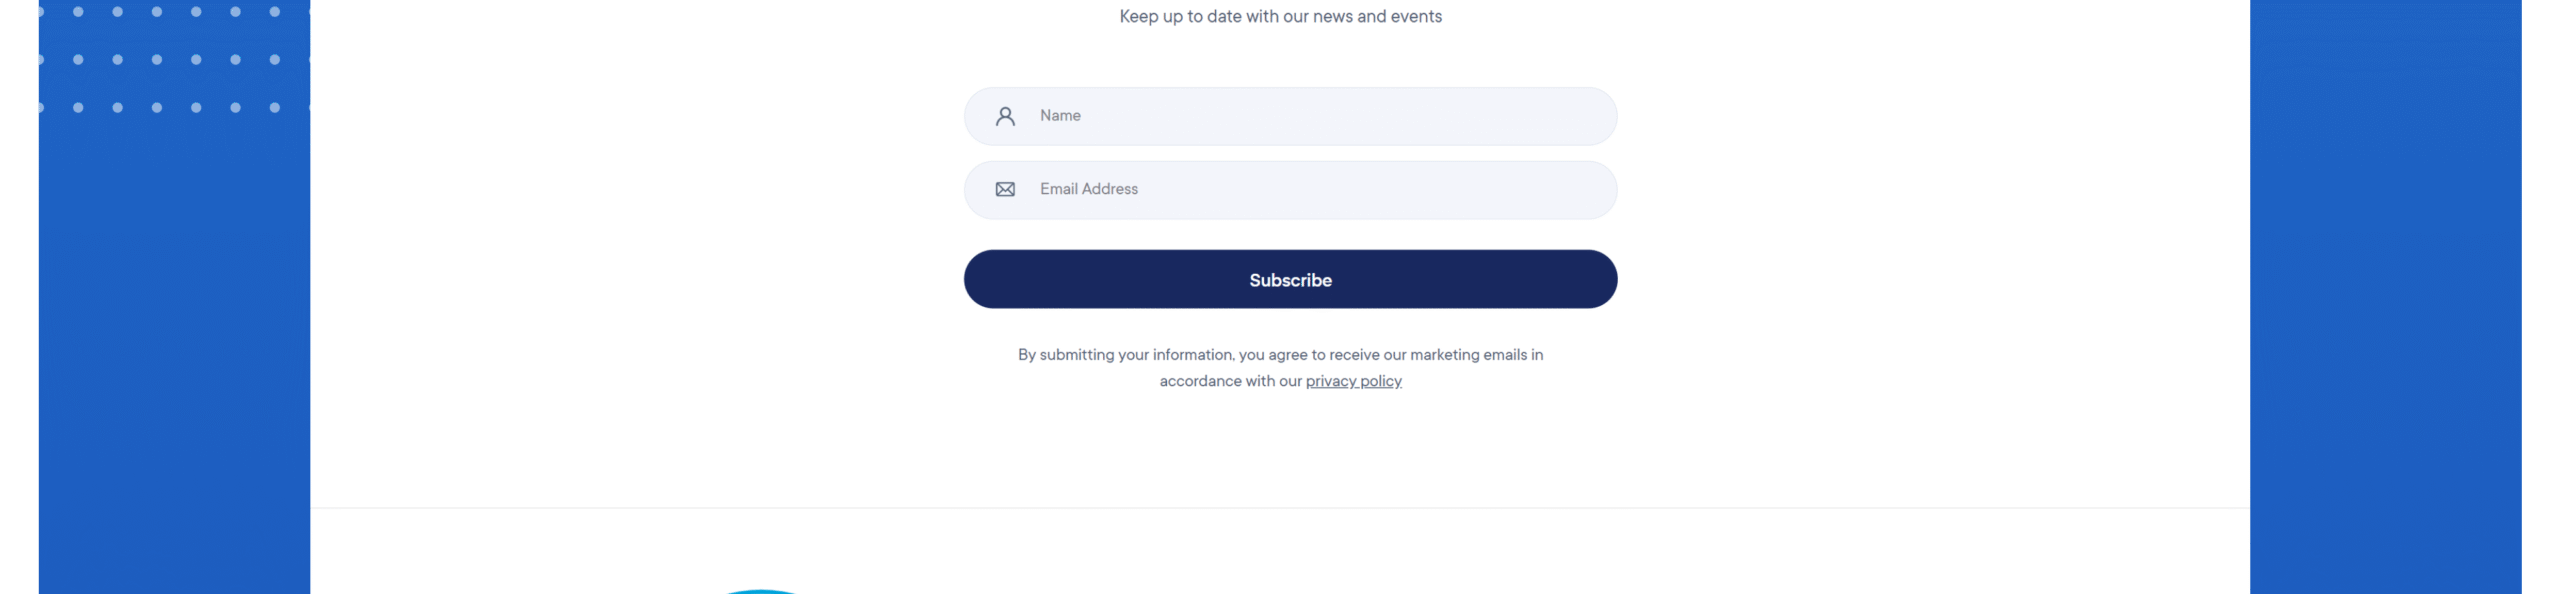Click the white dotted pattern decoration
Viewport: 2560px width, 594px height.
(x=174, y=58)
